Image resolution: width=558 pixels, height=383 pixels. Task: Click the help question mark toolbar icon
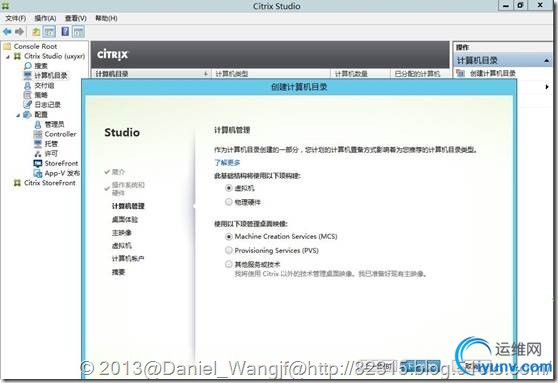pos(65,31)
